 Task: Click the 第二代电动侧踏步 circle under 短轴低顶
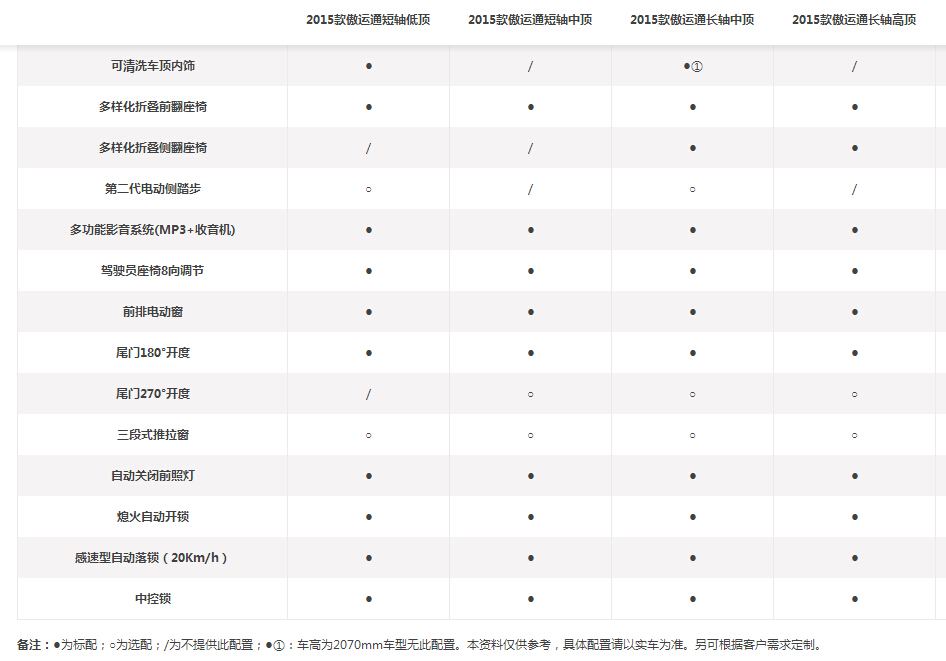coord(369,189)
